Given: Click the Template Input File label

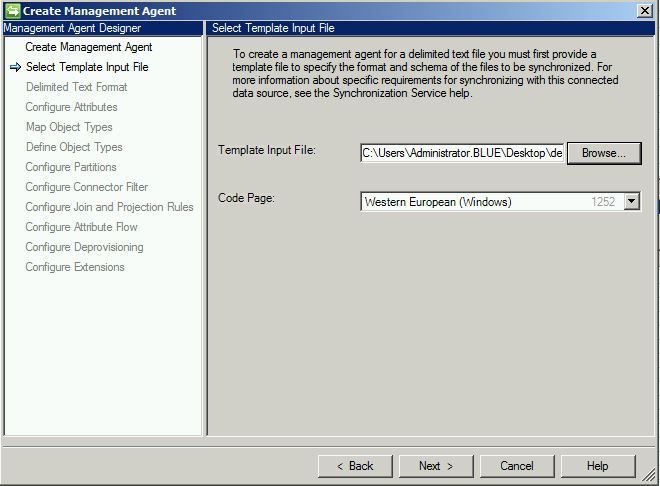Looking at the screenshot, I should click(266, 150).
